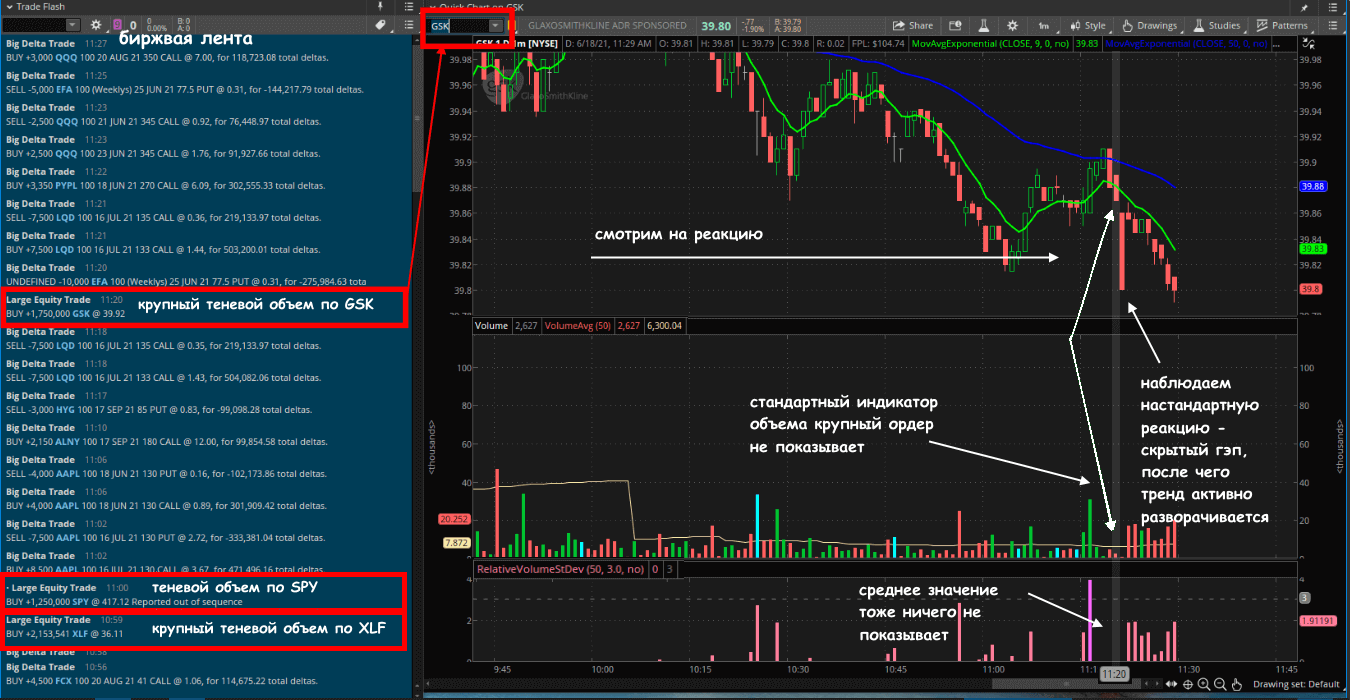Expand the GSK symbol dropdown arrow
Image resolution: width=1350 pixels, height=700 pixels.
pos(496,25)
